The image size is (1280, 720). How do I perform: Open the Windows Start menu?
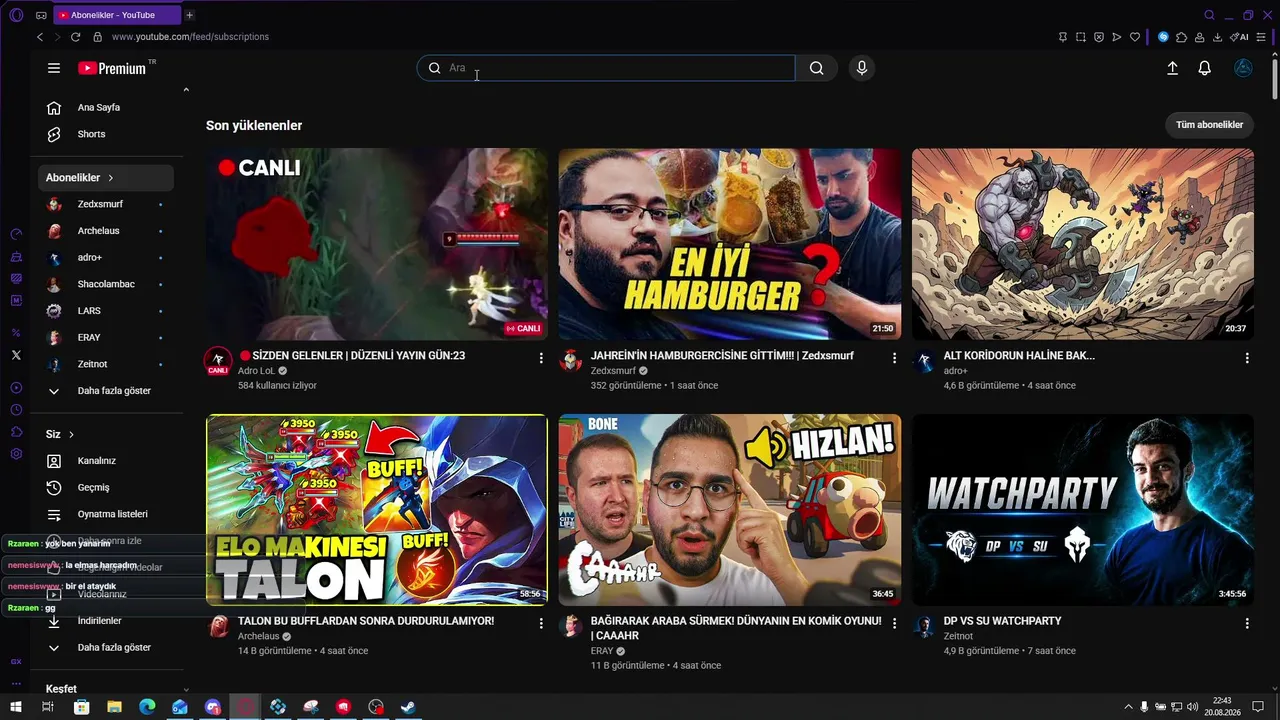point(16,707)
